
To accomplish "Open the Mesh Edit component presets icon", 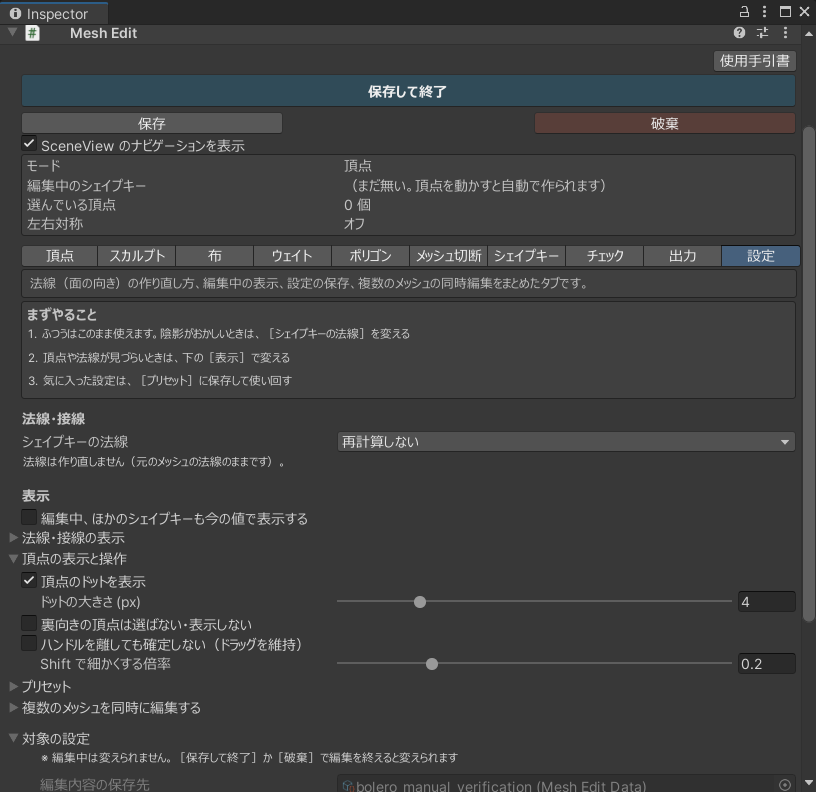I will click(x=762, y=33).
